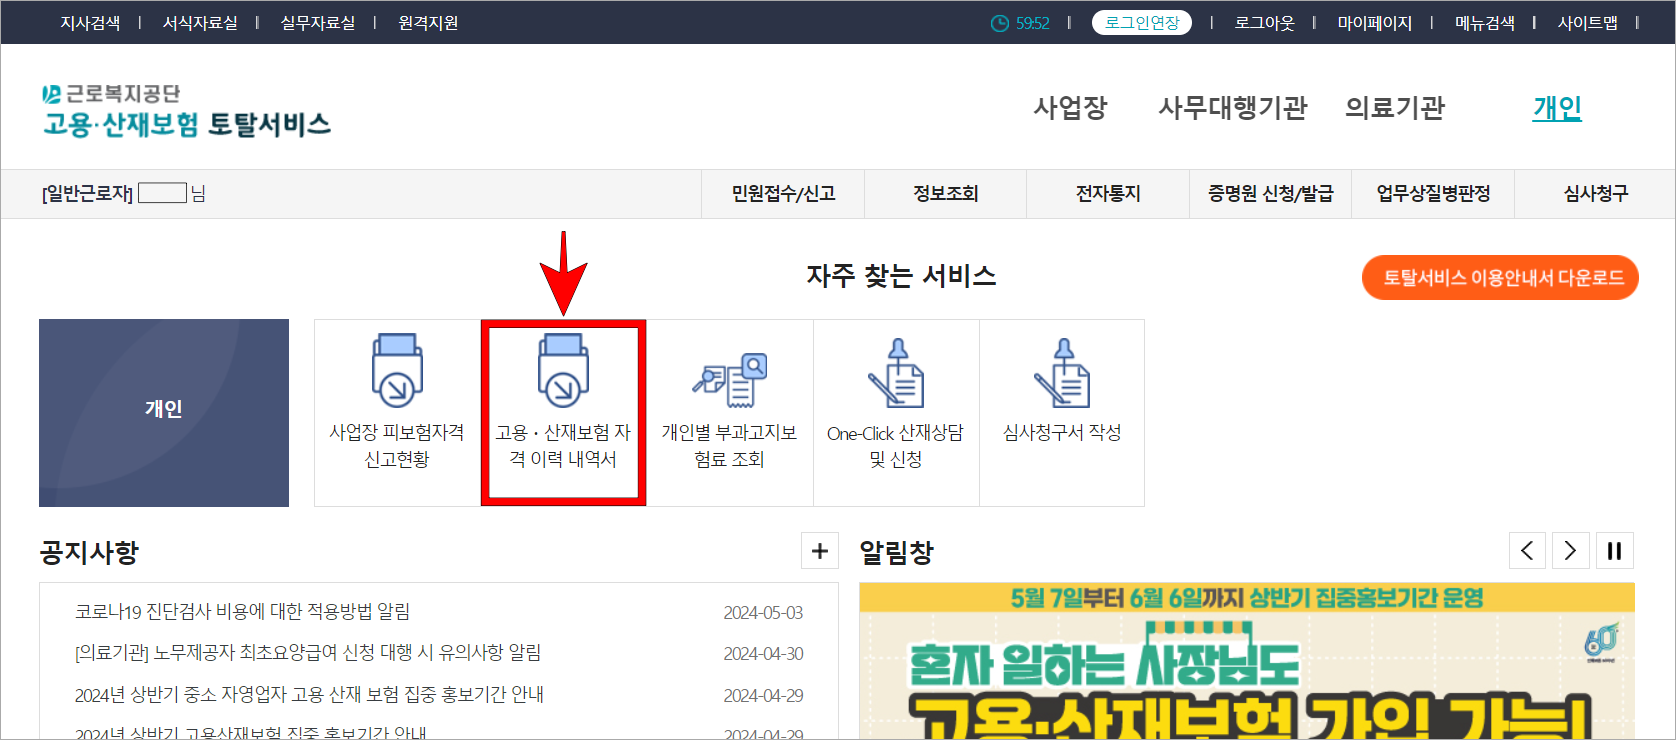This screenshot has width=1676, height=740.
Task: Switch to 사무대행기관 tab
Action: pos(1232,108)
